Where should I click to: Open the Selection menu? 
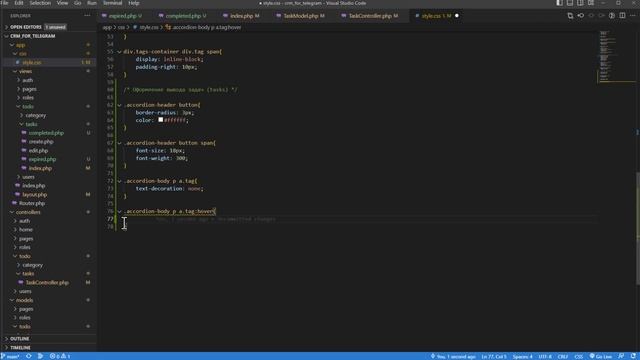pos(40,3)
